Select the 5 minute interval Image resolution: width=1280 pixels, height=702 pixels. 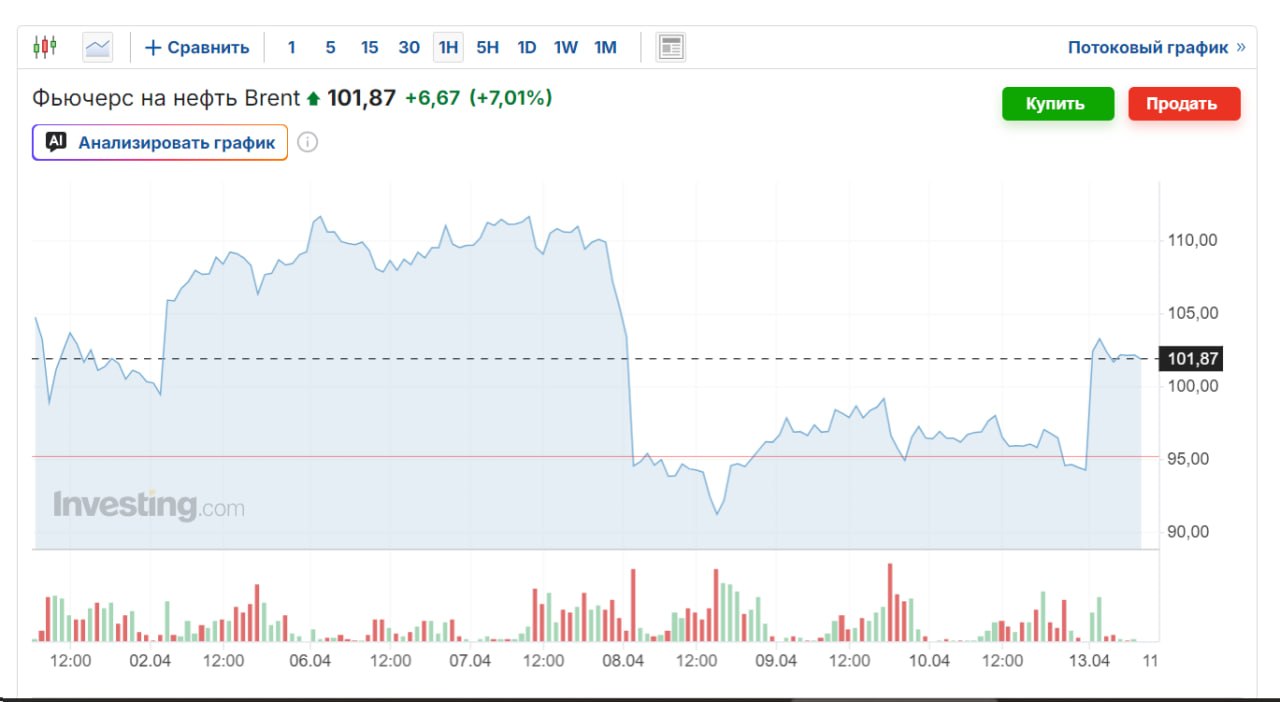pos(330,47)
